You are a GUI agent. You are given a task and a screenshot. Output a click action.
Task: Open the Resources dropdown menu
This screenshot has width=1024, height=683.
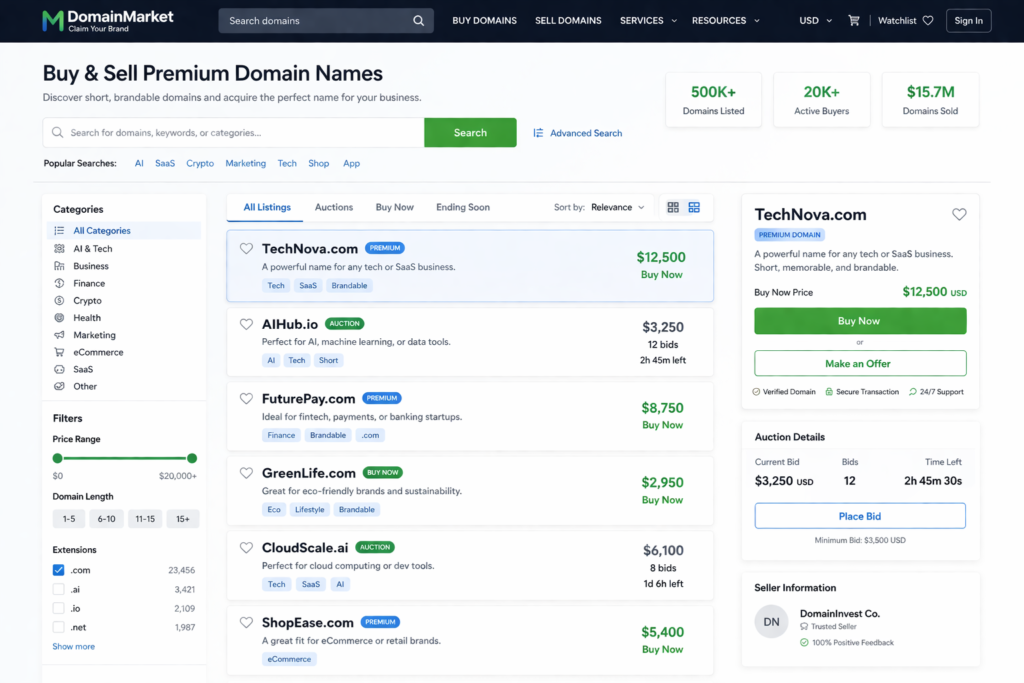pos(726,20)
